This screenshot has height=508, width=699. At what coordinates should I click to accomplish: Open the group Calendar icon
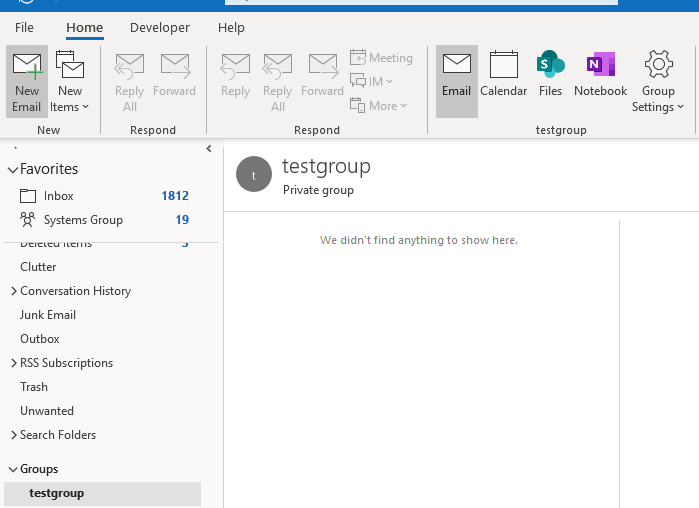click(x=503, y=75)
